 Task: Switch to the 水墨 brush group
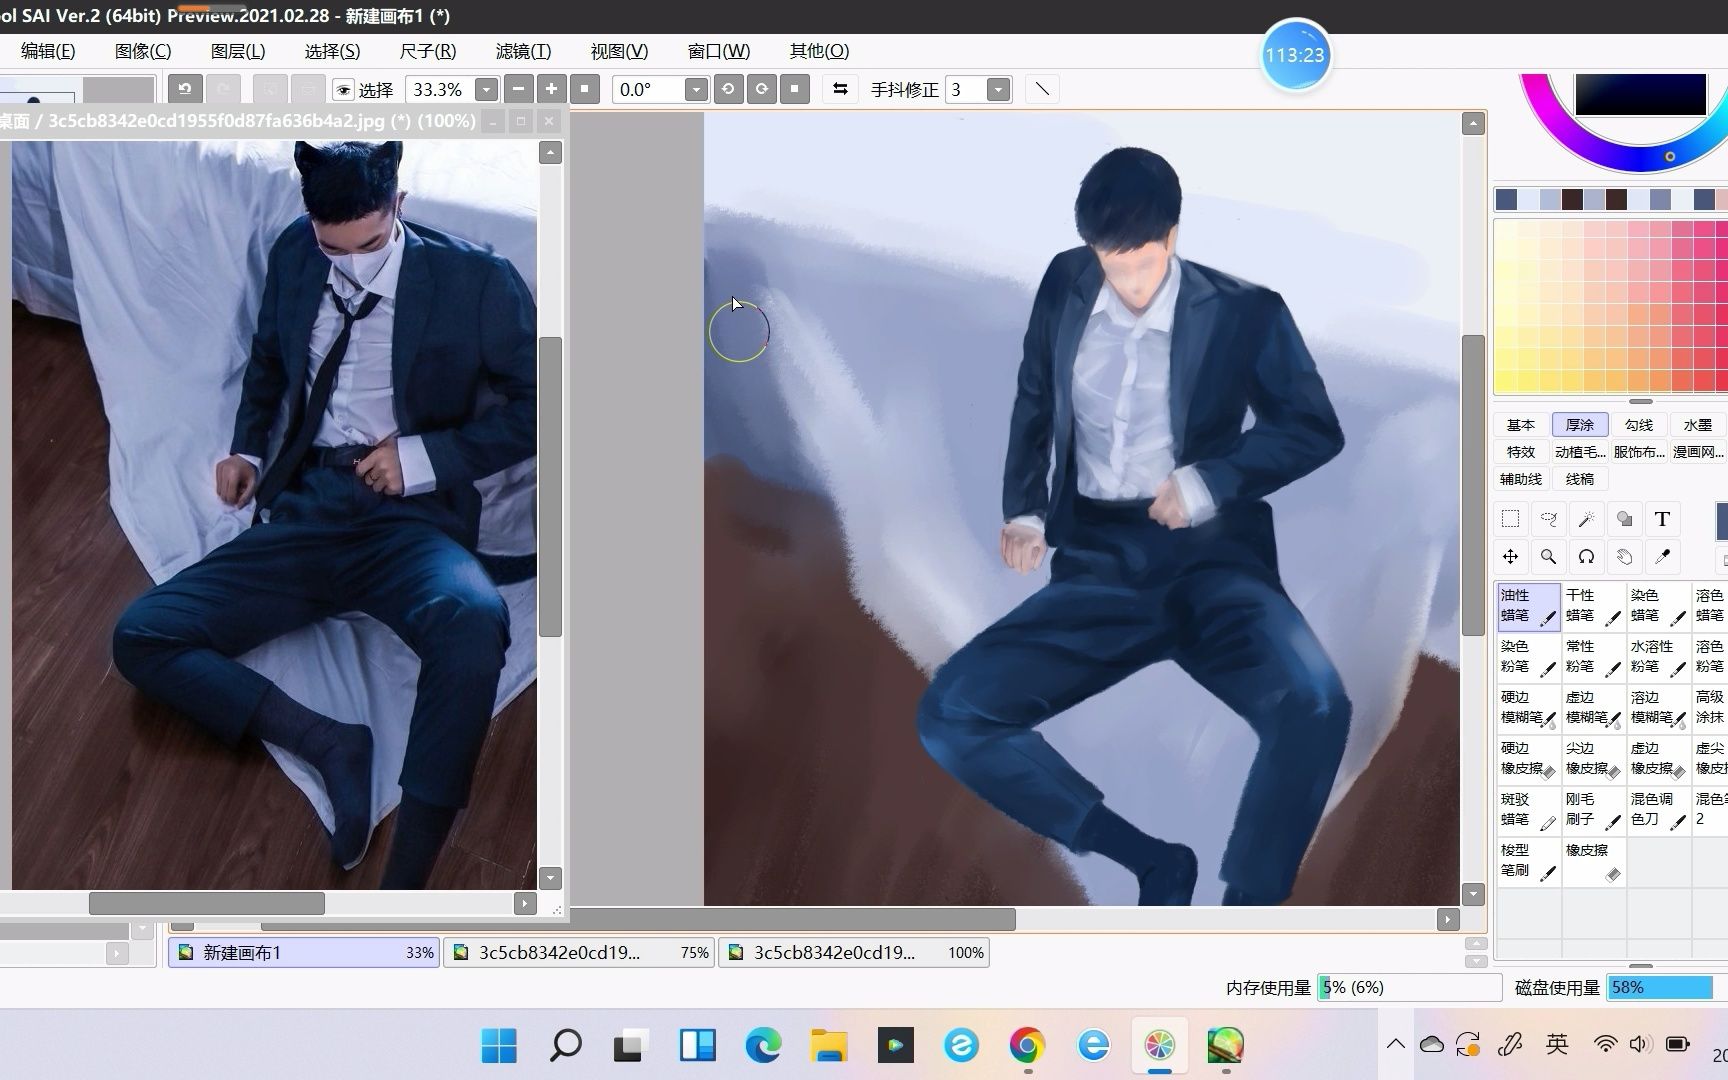pyautogui.click(x=1698, y=425)
